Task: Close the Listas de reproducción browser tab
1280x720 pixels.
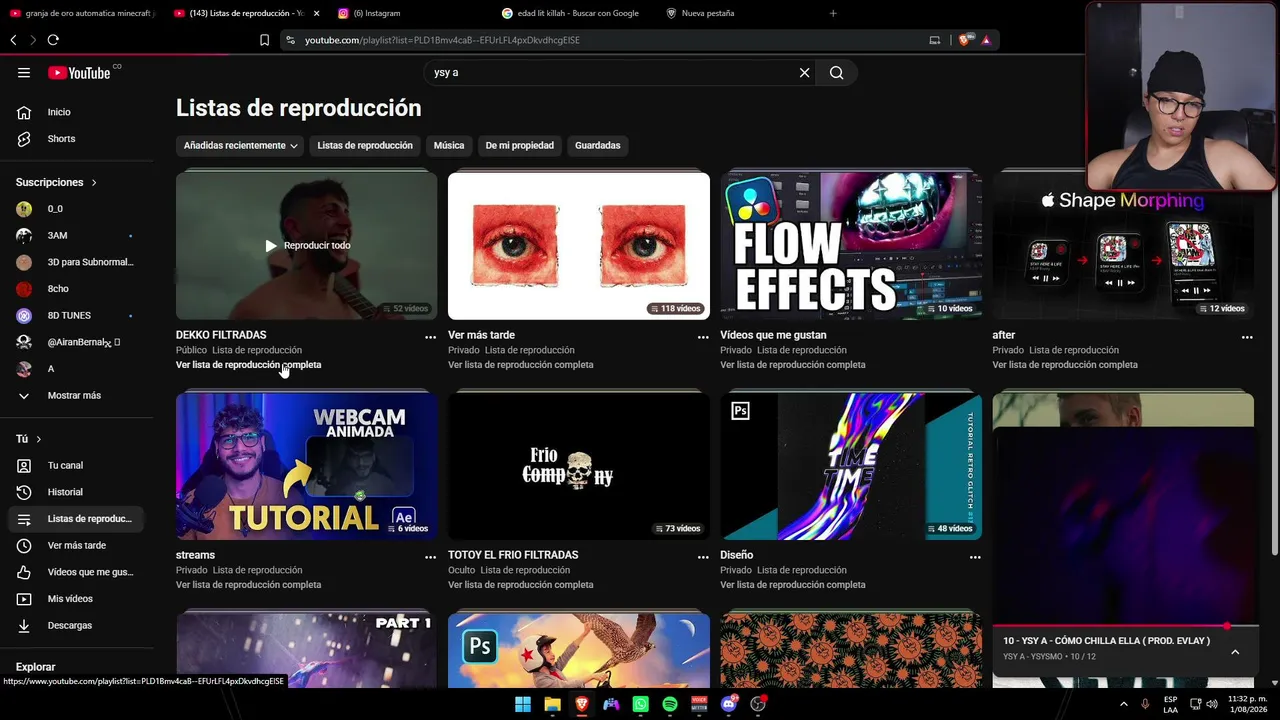Action: click(316, 13)
